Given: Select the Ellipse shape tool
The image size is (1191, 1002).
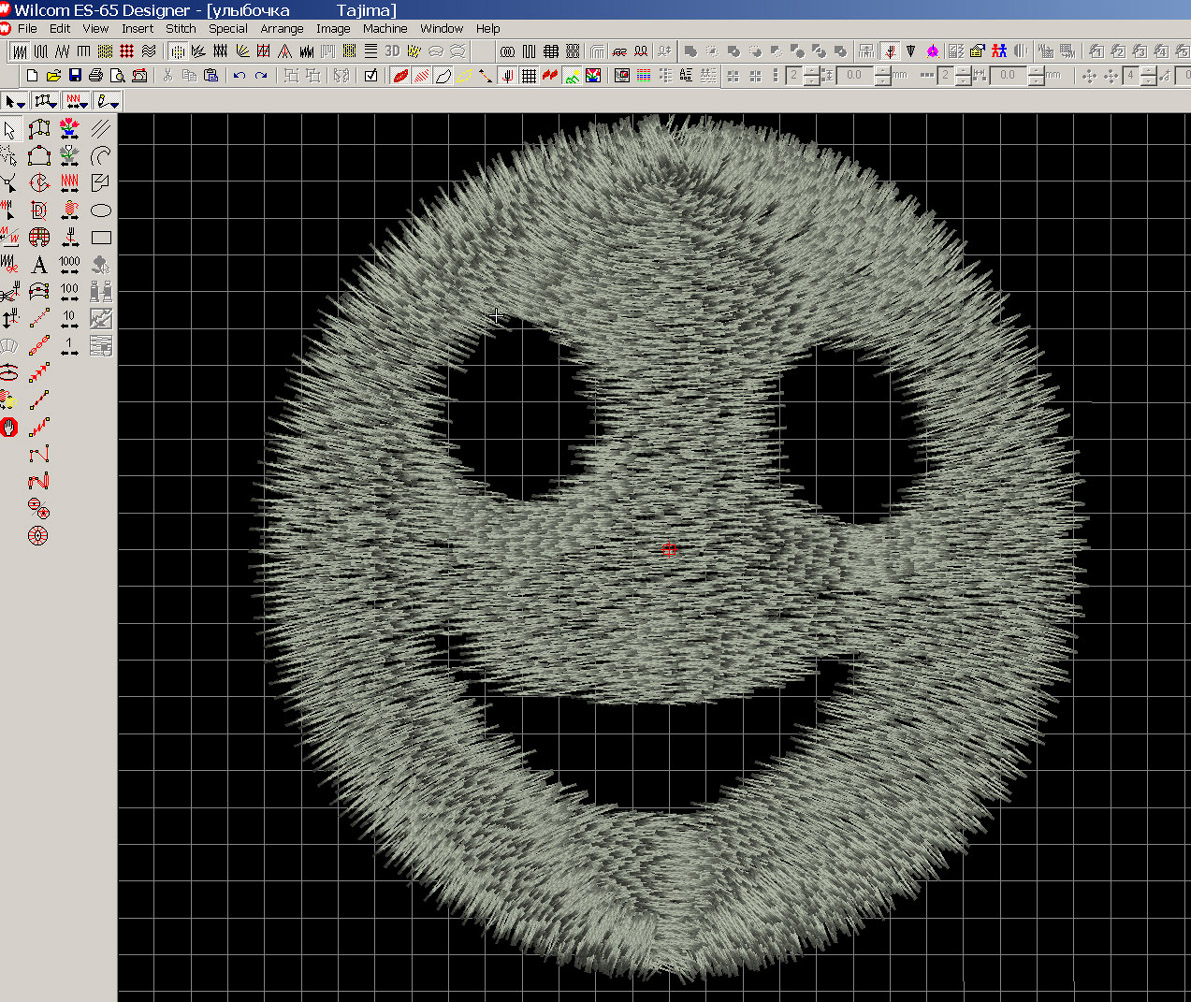Looking at the screenshot, I should (x=101, y=211).
